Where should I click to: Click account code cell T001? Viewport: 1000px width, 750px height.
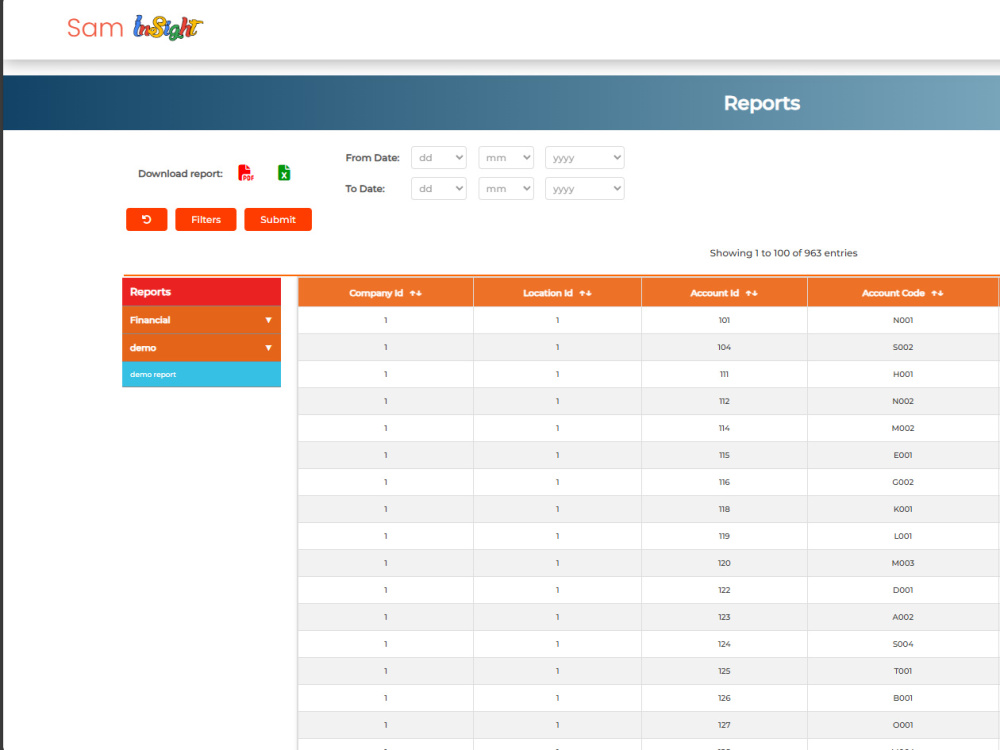click(903, 671)
